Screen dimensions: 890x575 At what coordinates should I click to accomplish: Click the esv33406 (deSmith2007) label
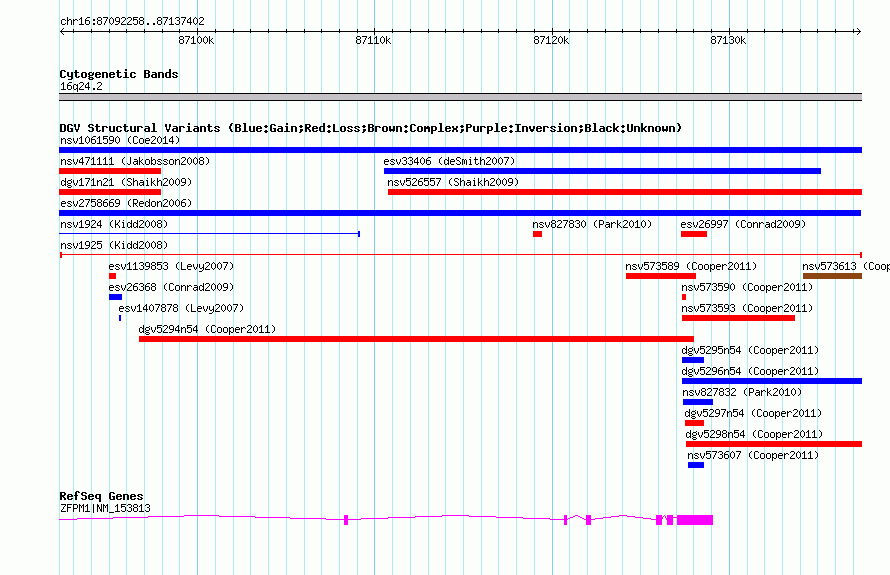[x=450, y=161]
